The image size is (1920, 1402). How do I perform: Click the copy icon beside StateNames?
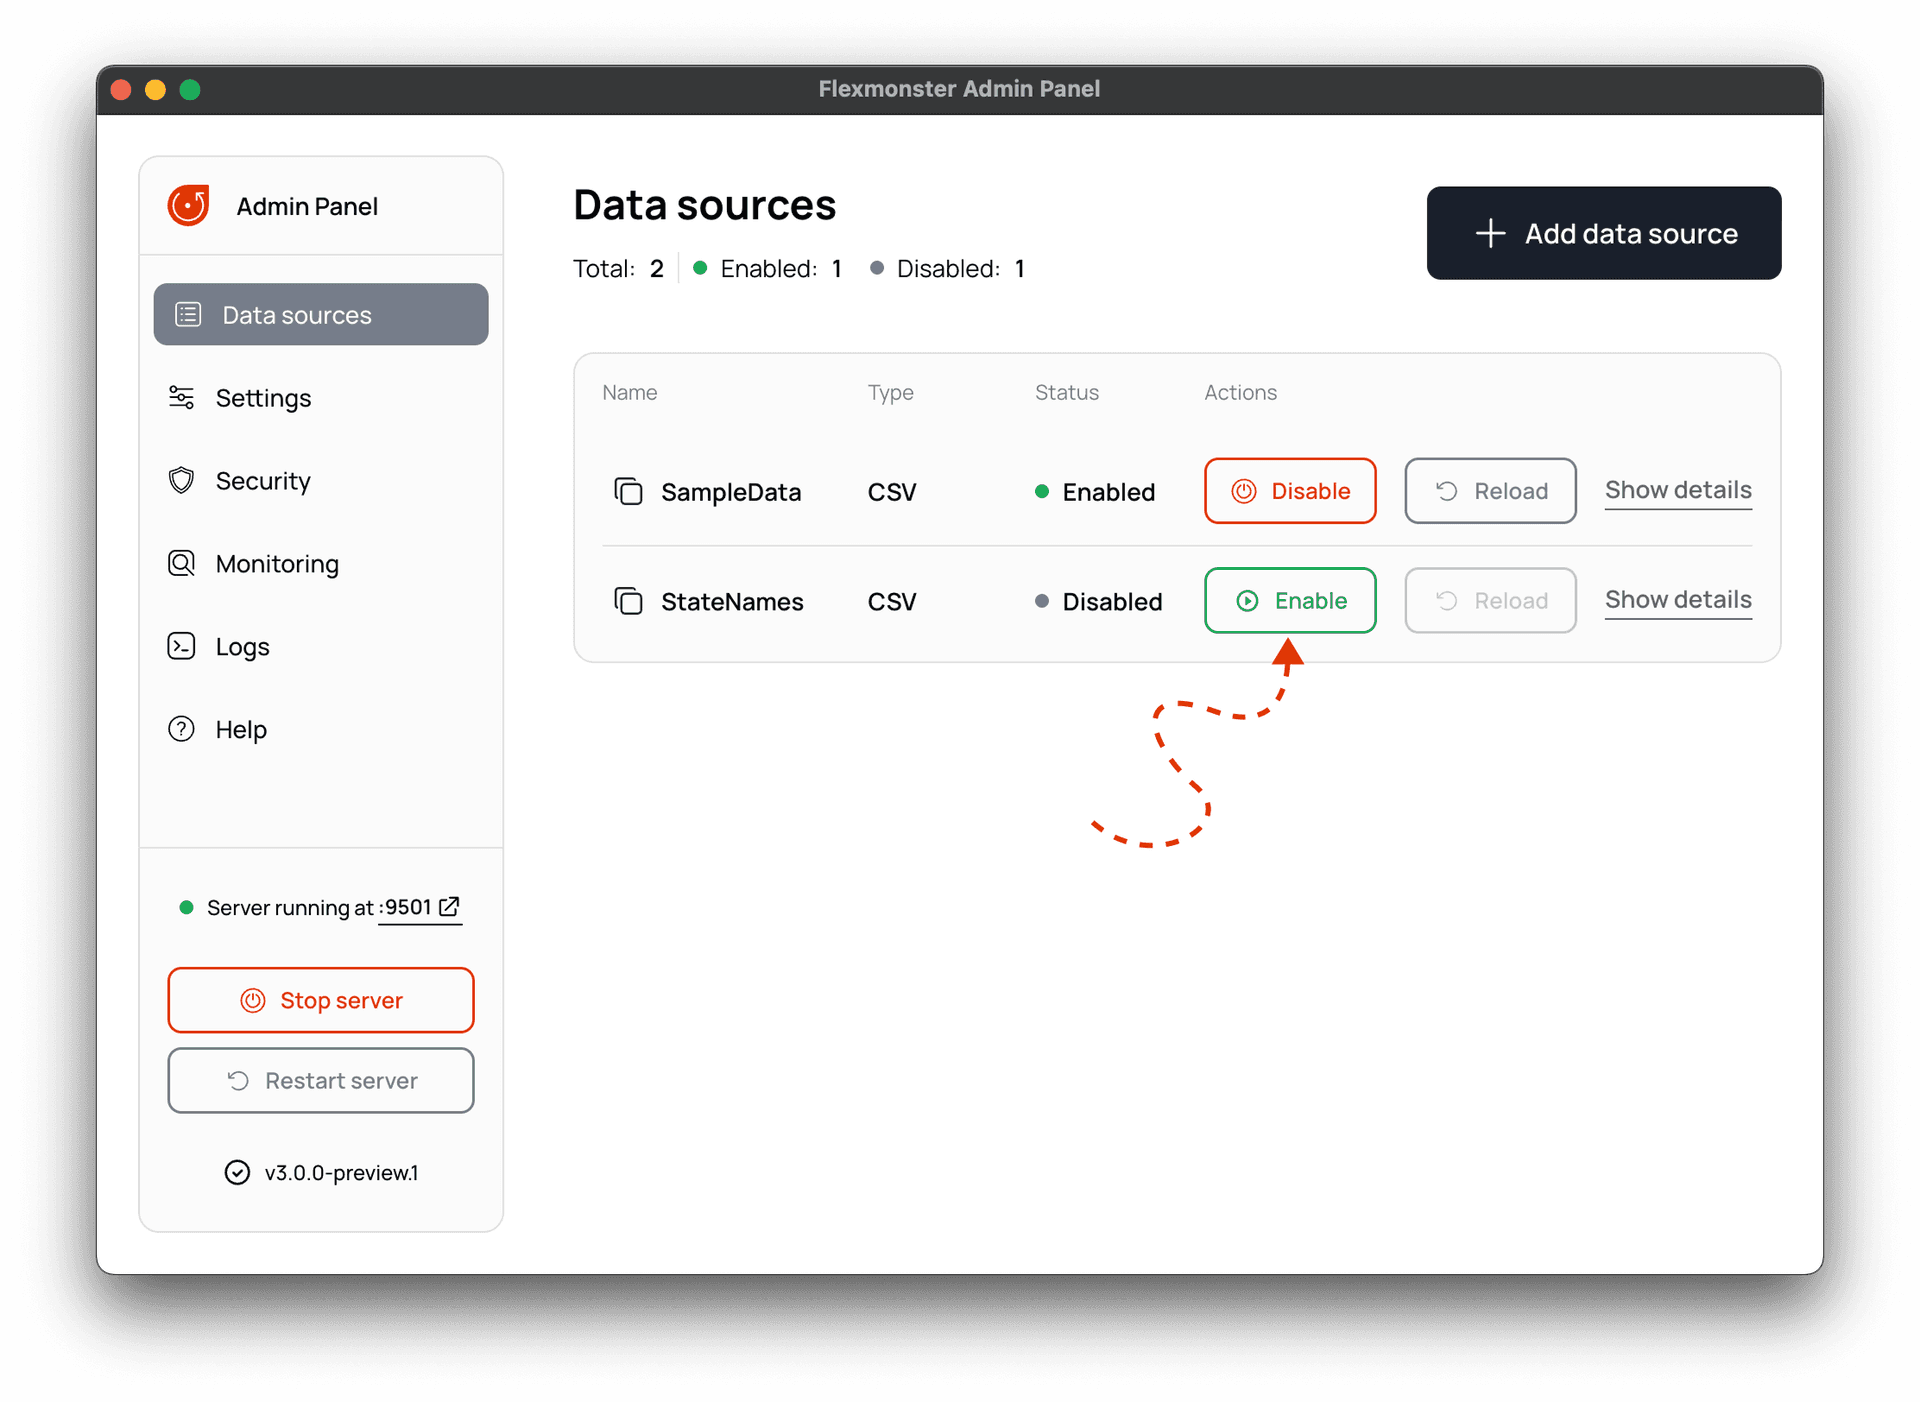tap(629, 601)
